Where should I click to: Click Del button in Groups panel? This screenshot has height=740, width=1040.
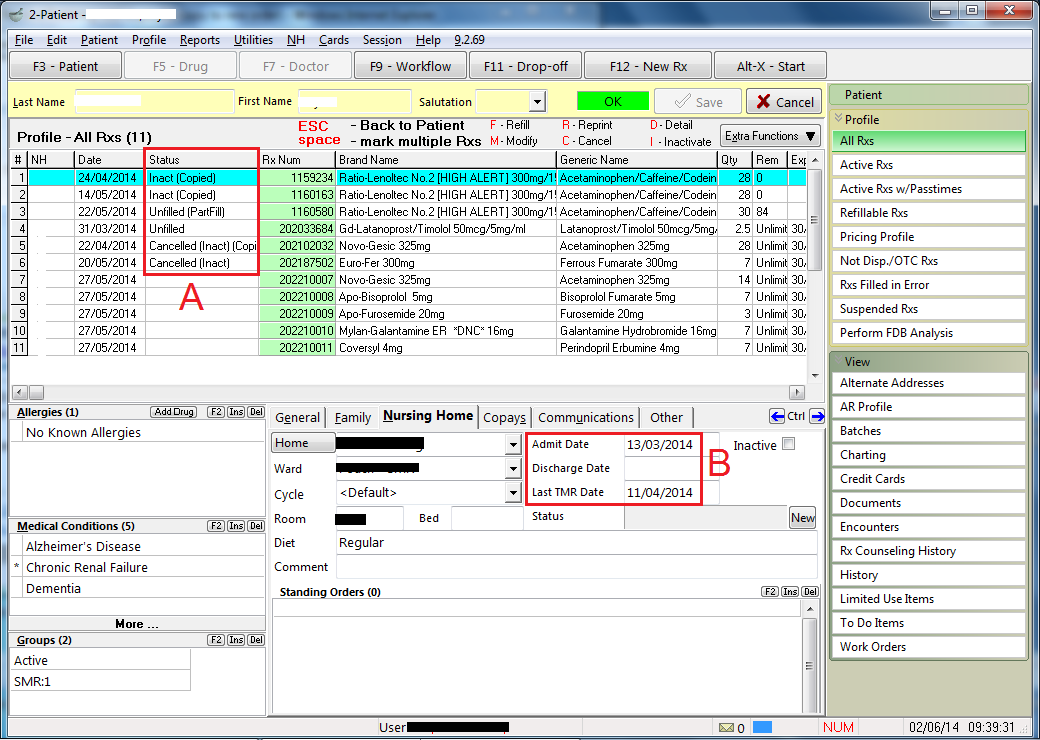click(x=255, y=640)
